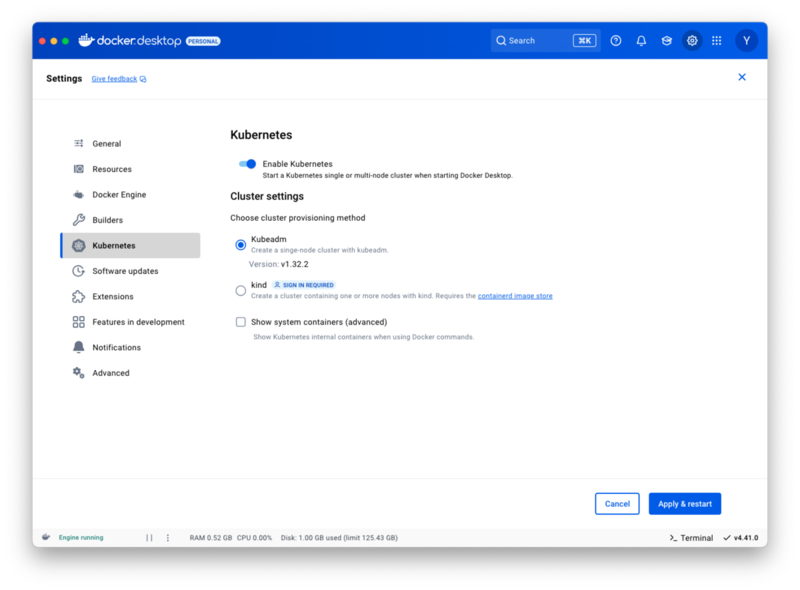Click the Docker whale logo in header
This screenshot has height=590, width=800.
(86, 40)
